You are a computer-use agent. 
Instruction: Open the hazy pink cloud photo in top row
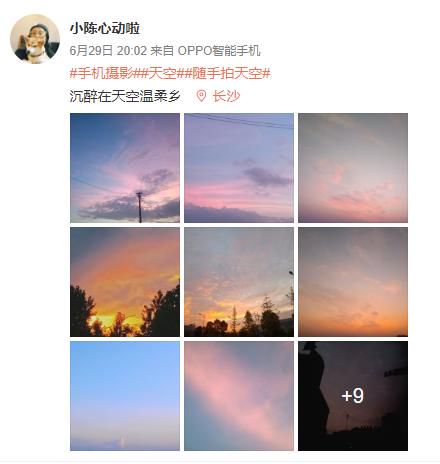pos(353,168)
